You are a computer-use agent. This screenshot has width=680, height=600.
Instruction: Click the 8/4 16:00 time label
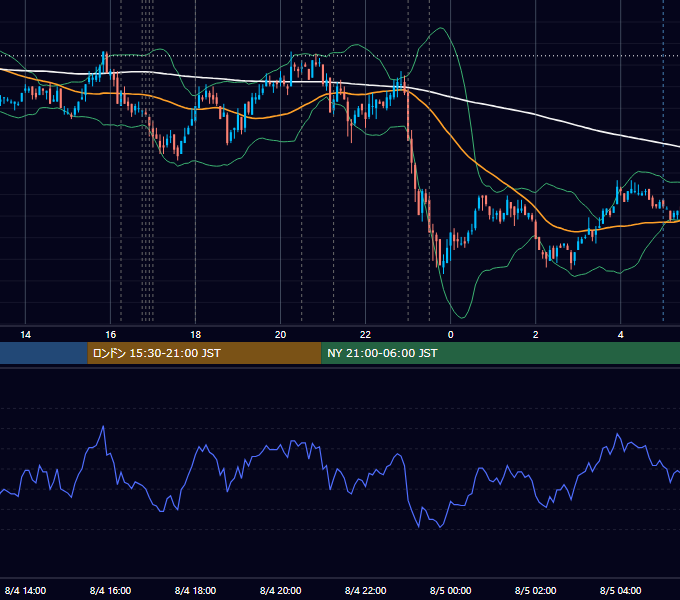click(111, 590)
